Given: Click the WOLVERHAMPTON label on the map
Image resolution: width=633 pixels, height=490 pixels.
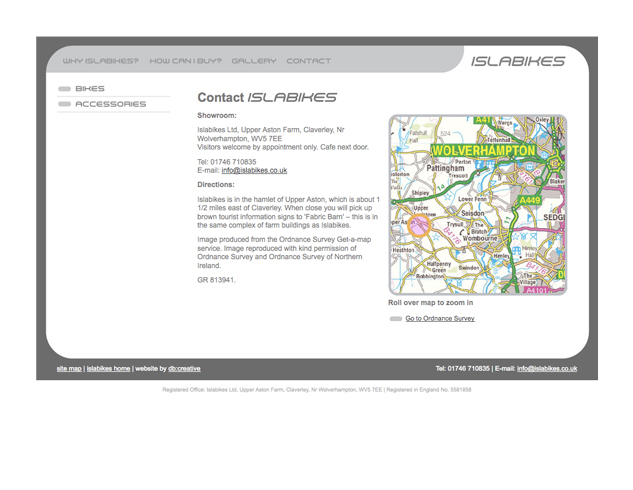Looking at the screenshot, I should (483, 151).
